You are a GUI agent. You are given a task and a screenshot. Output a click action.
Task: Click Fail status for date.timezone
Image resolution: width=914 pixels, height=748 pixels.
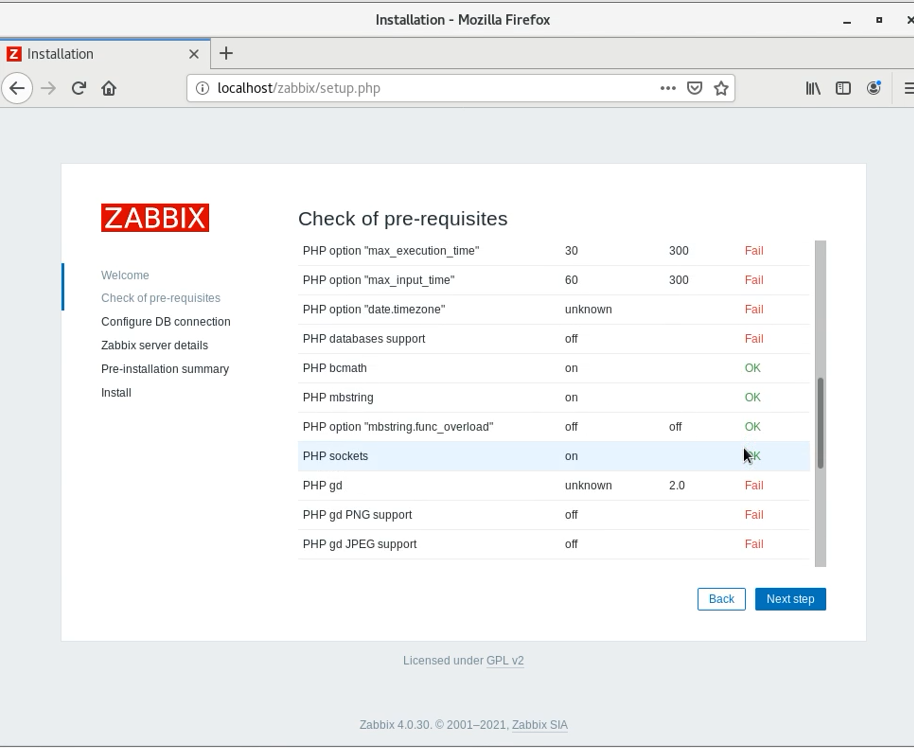tap(754, 310)
